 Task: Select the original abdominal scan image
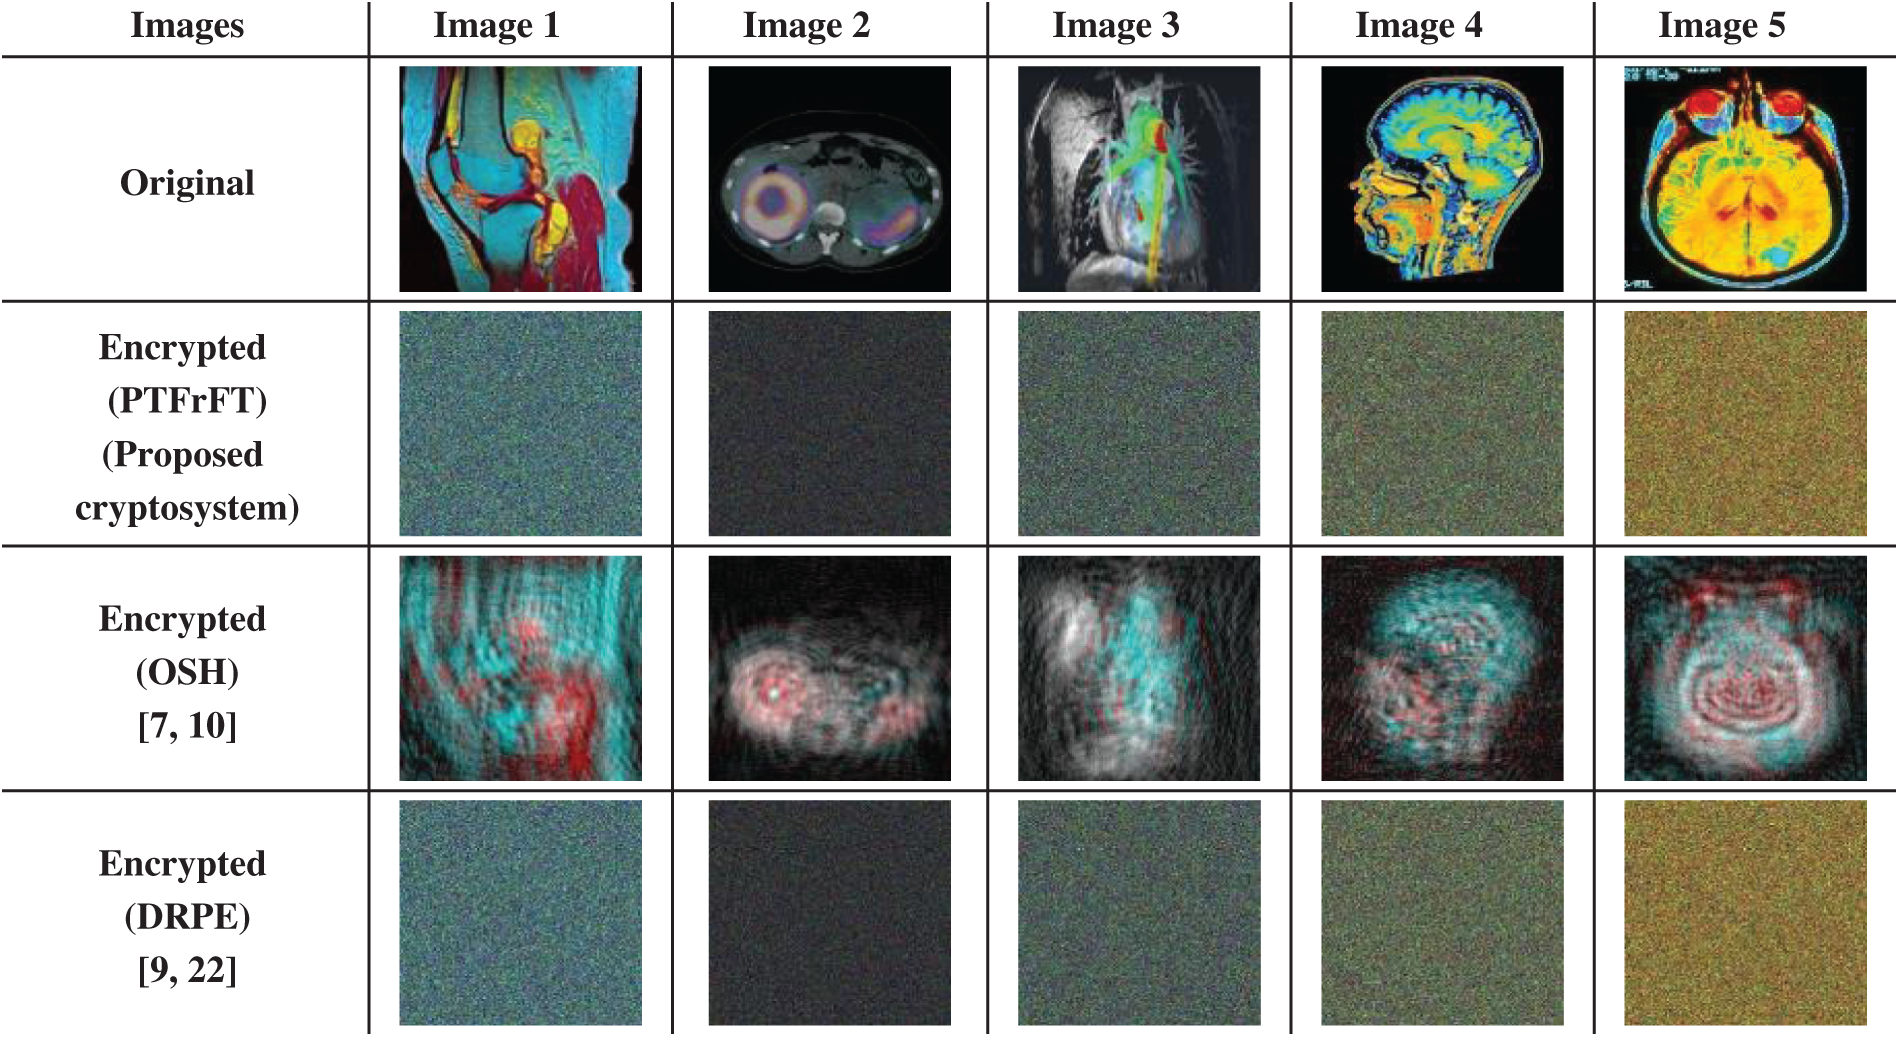(x=829, y=179)
